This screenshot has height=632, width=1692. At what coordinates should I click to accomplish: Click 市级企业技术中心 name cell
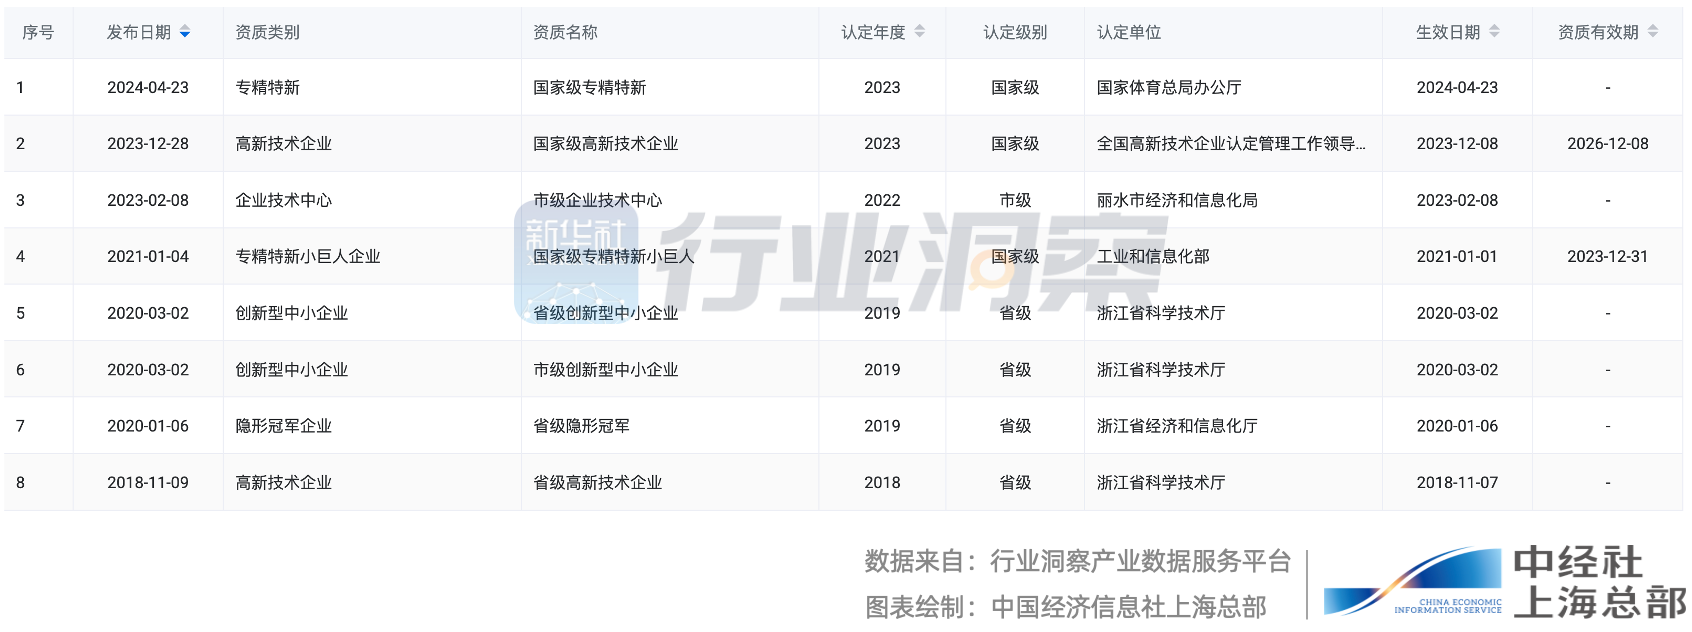click(x=597, y=200)
